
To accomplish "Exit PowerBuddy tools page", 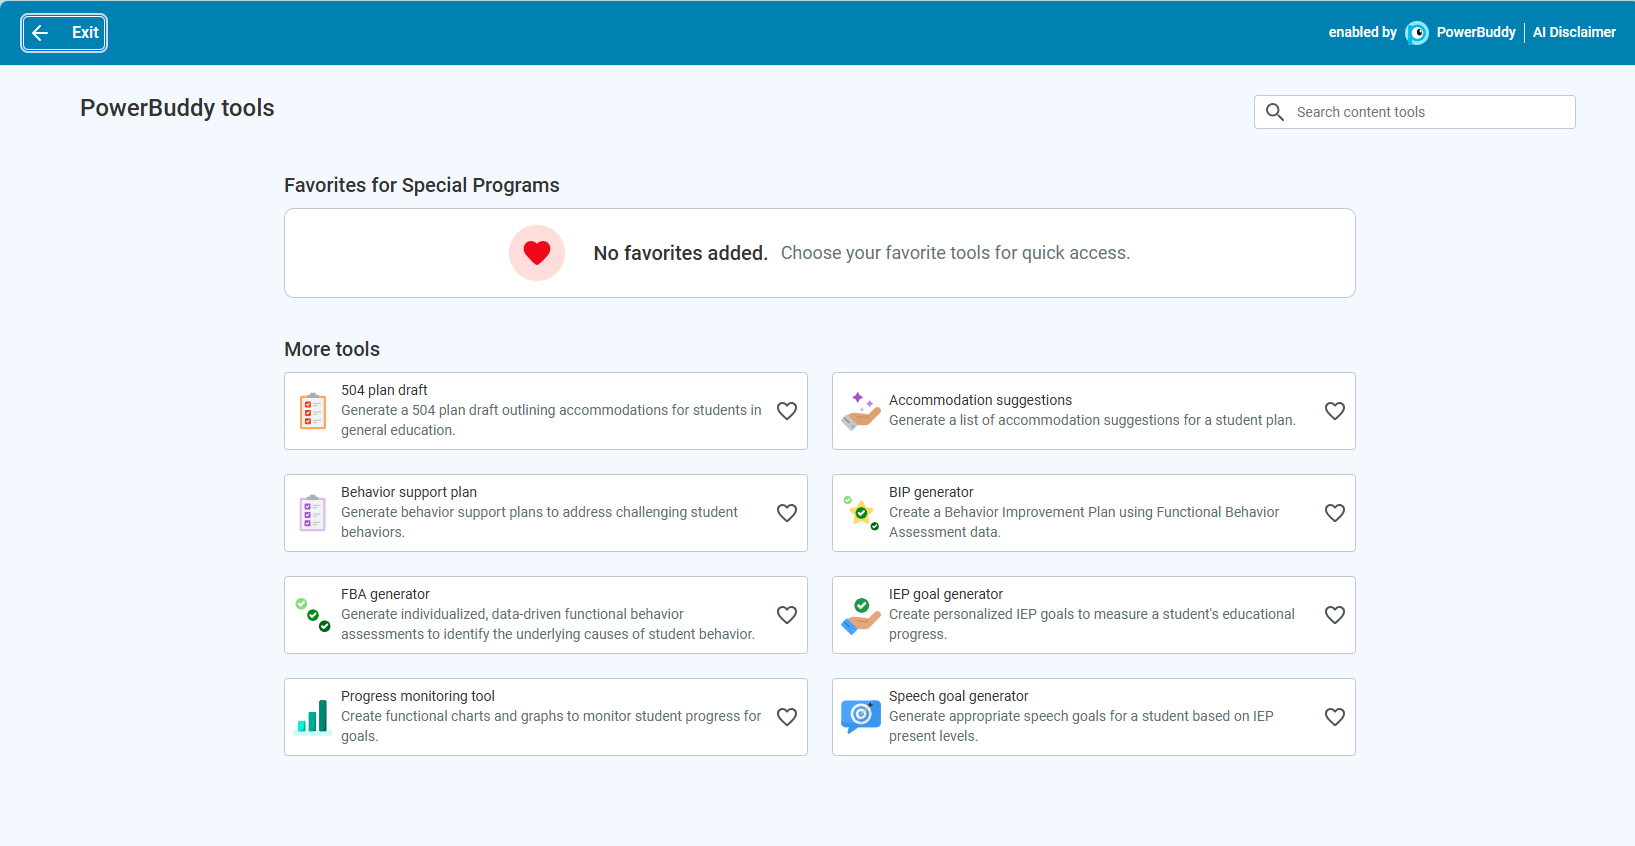I will (x=64, y=33).
